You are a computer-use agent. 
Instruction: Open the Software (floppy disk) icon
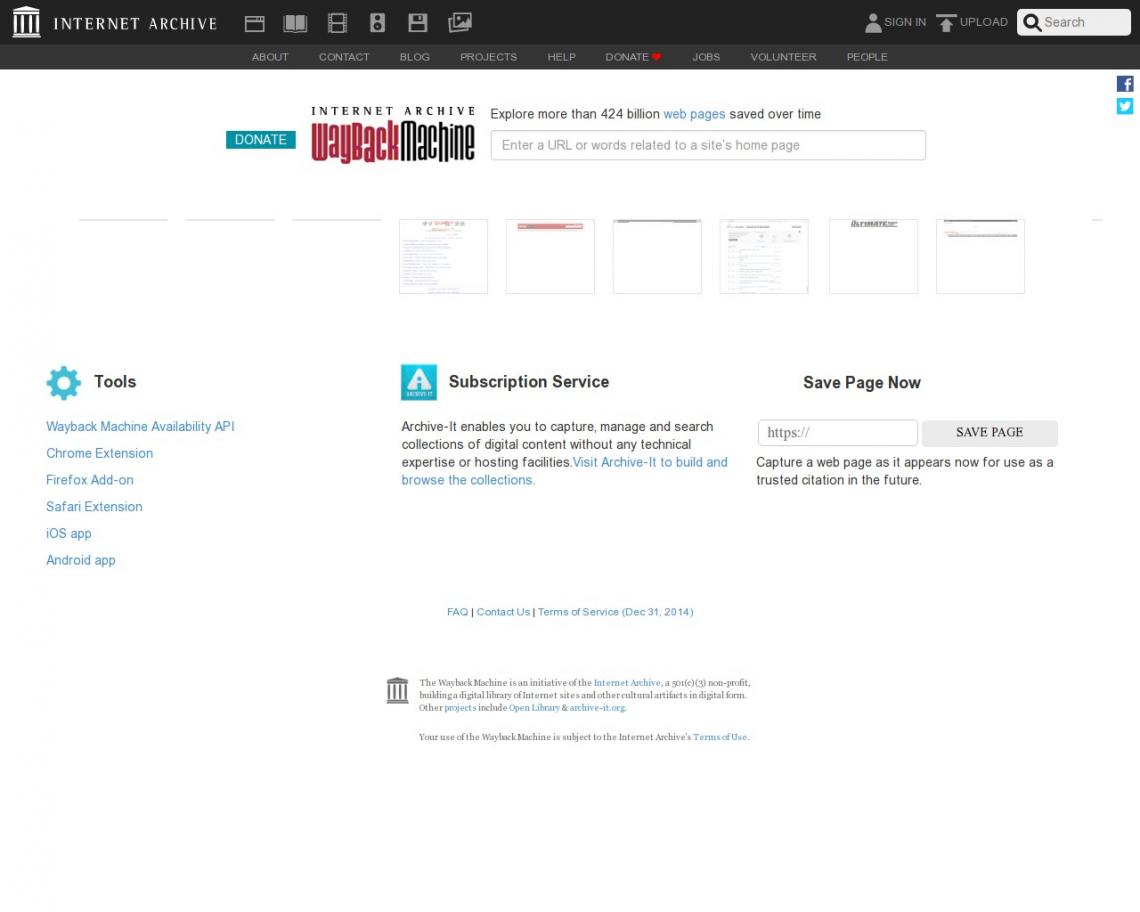coord(418,23)
